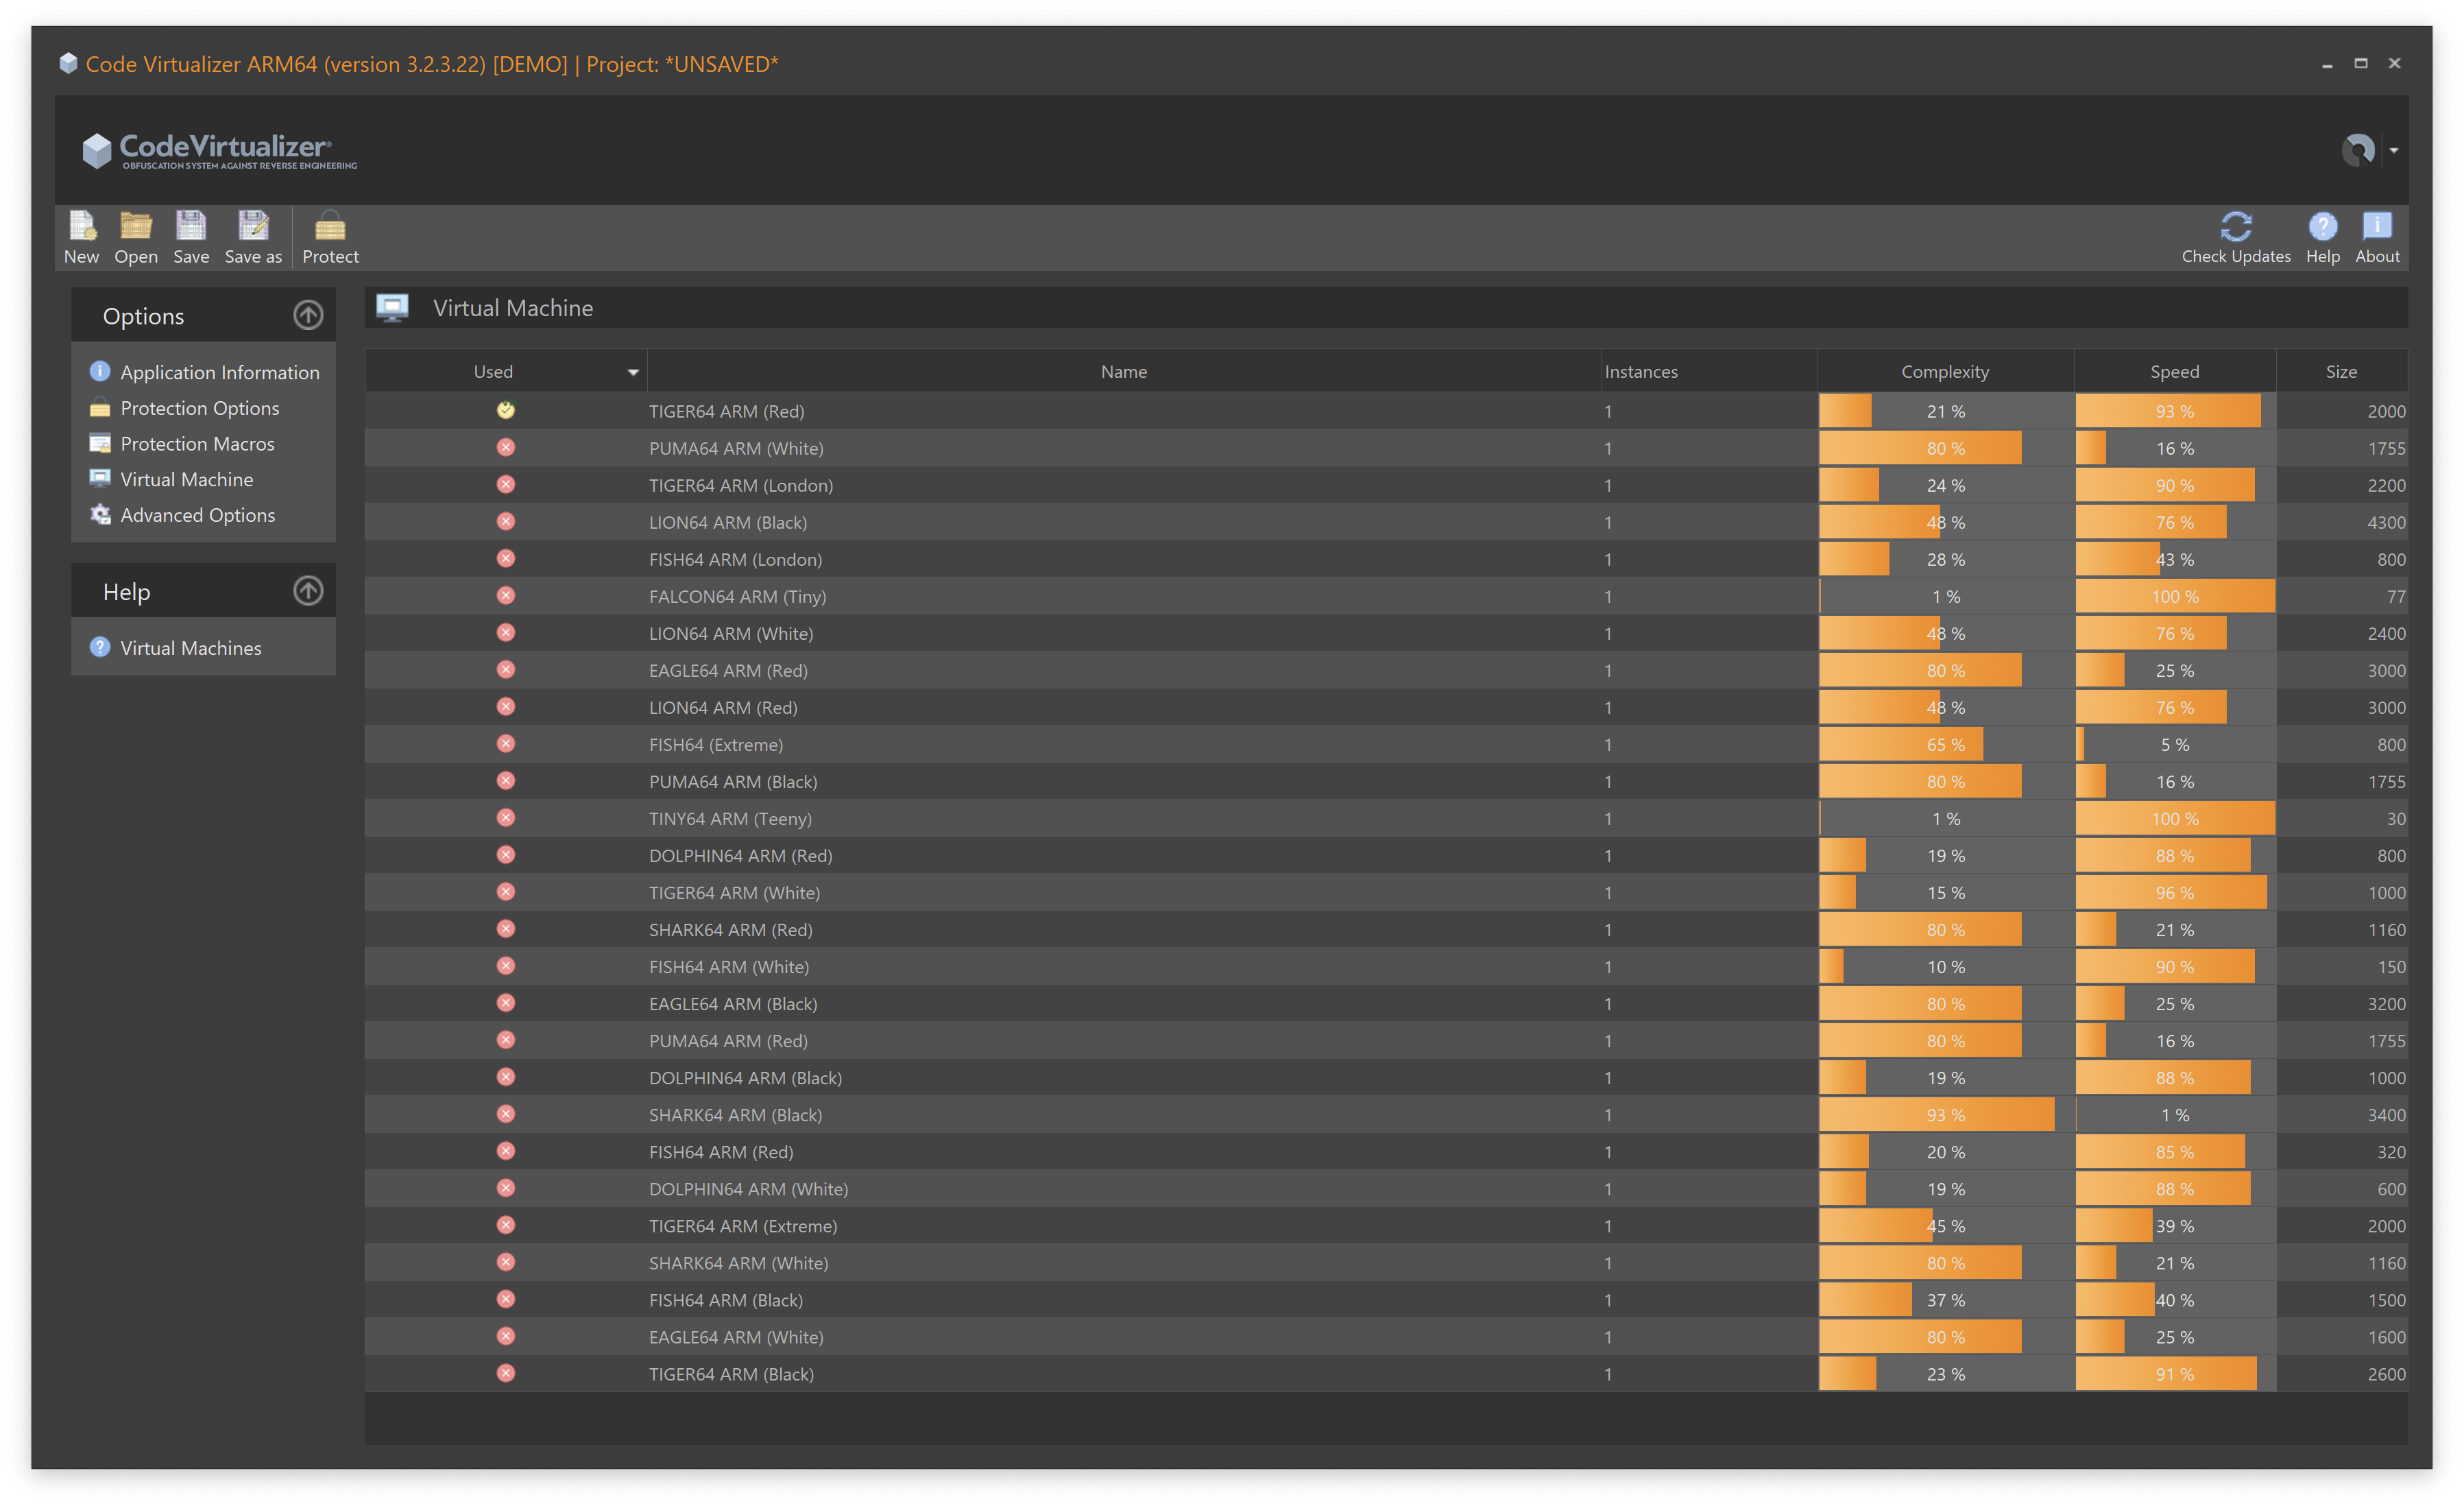The height and width of the screenshot is (1506, 2464).
Task: Open the Virtual Machines help topic
Action: coord(191,648)
